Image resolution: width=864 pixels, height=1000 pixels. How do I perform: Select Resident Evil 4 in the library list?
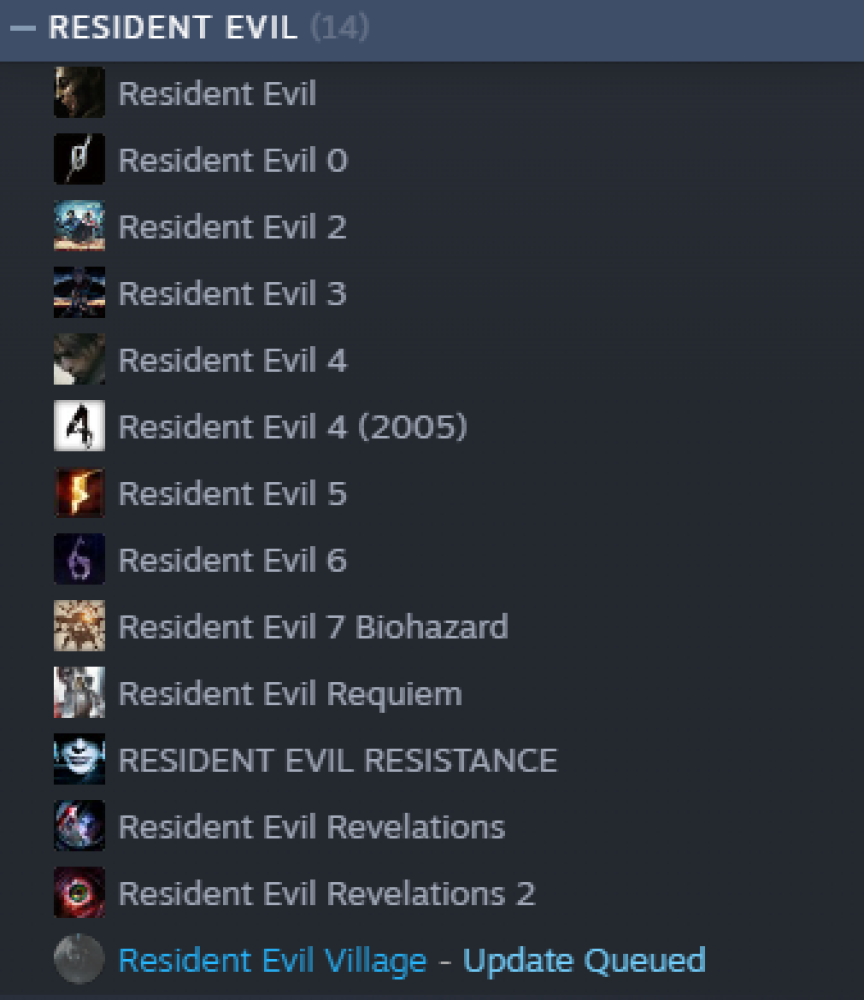tap(432, 360)
